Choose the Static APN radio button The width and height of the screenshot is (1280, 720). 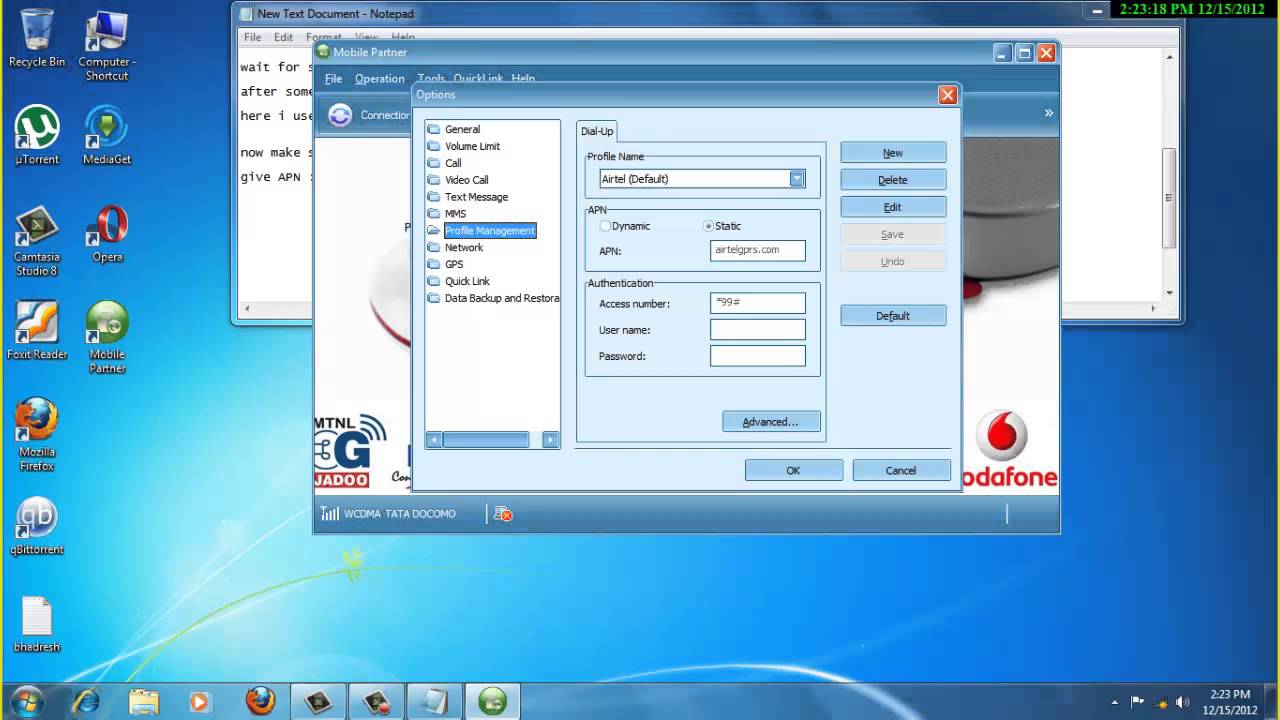[709, 226]
